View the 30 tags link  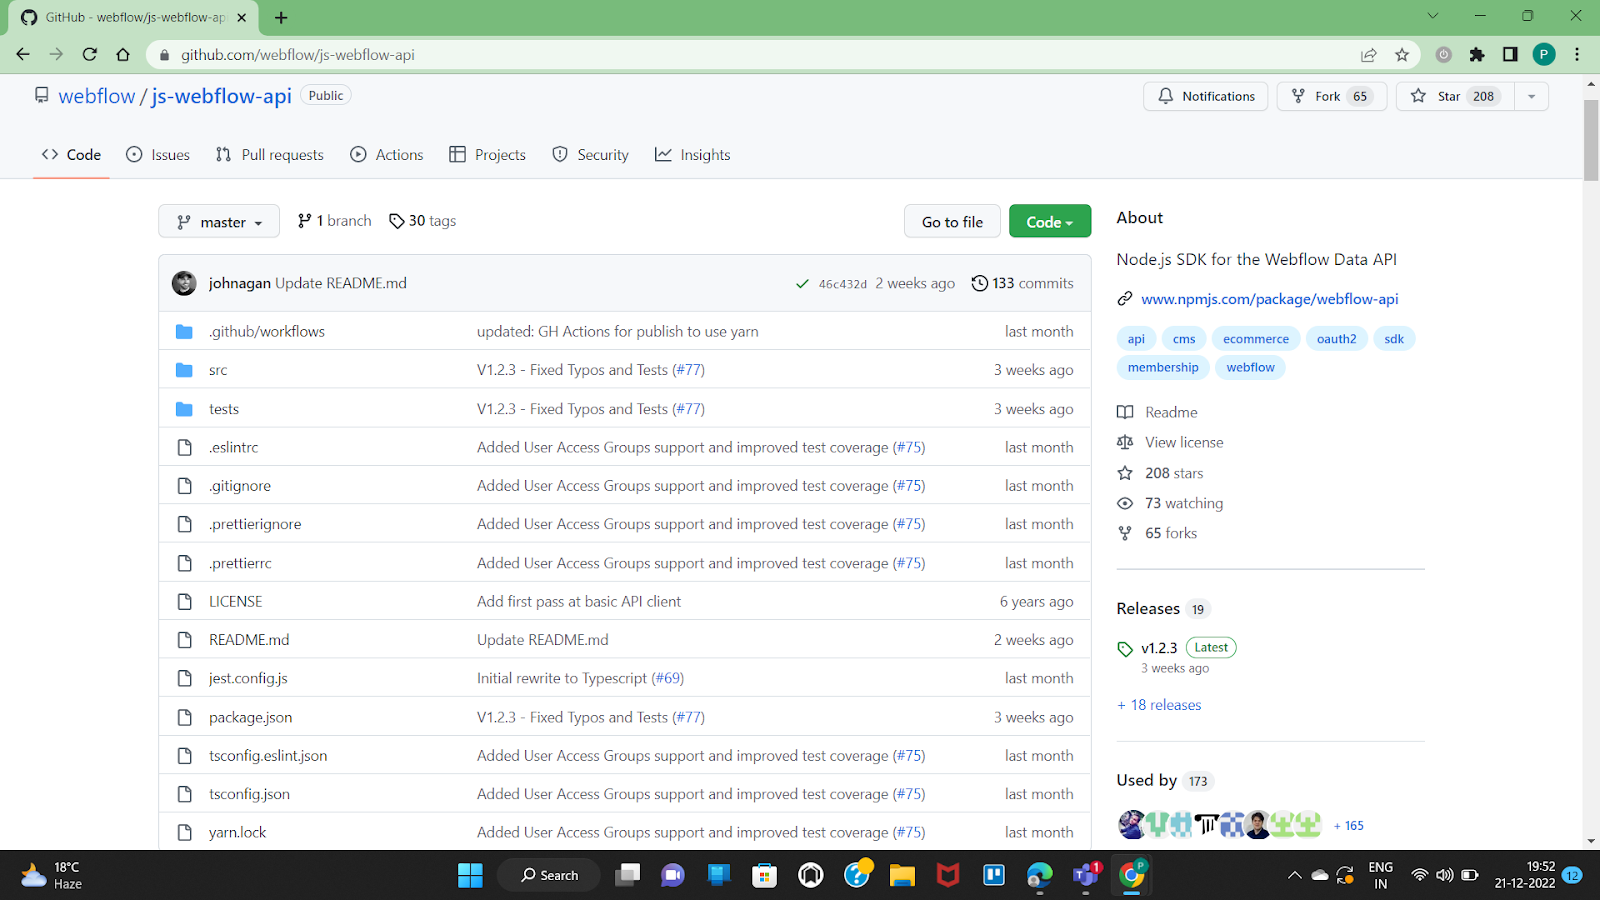[423, 221]
